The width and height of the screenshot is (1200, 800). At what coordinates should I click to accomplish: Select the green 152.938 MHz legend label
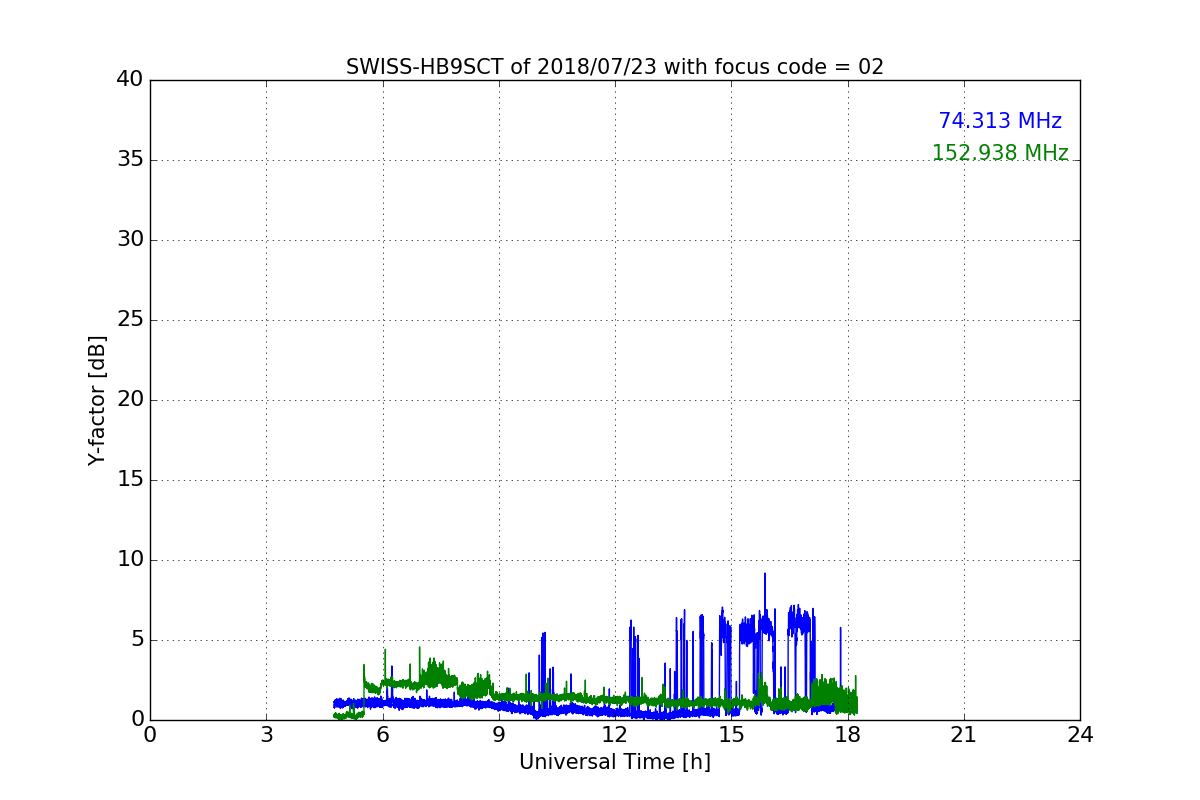point(1000,153)
